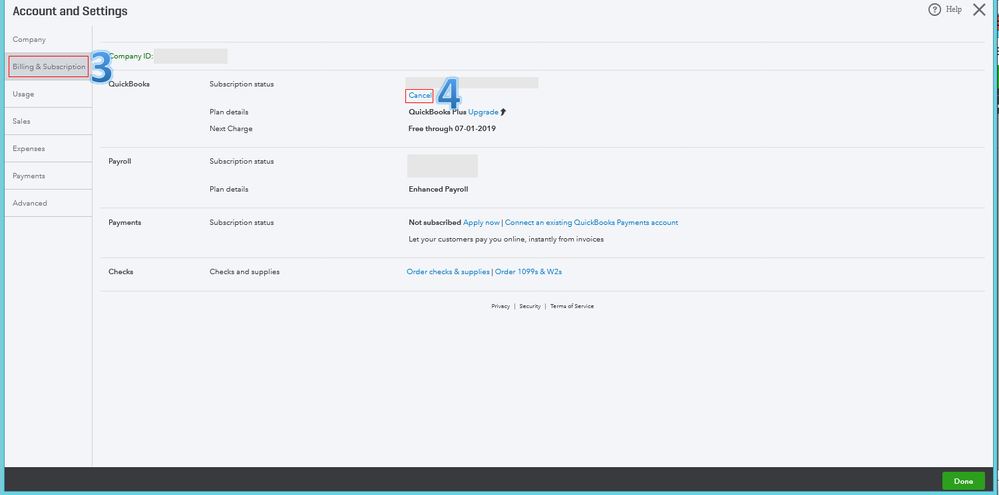
Task: Click the Payments section heading in main panel
Action: (125, 223)
